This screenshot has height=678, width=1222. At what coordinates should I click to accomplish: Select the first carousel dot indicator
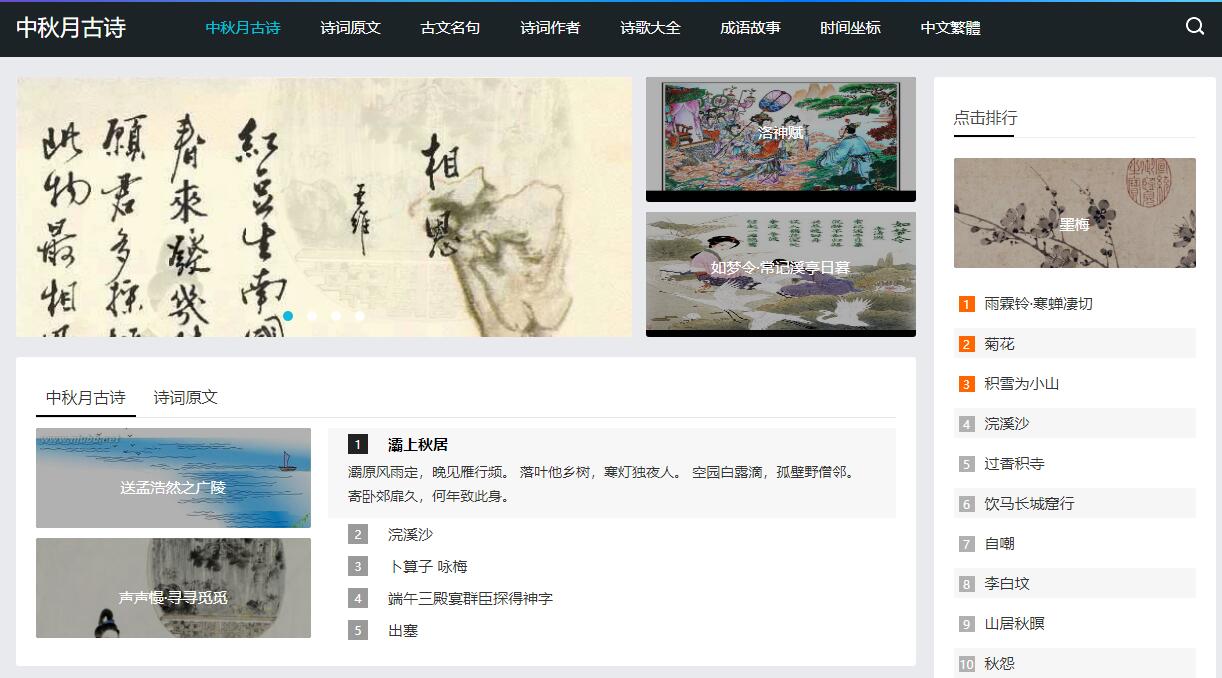pos(288,316)
